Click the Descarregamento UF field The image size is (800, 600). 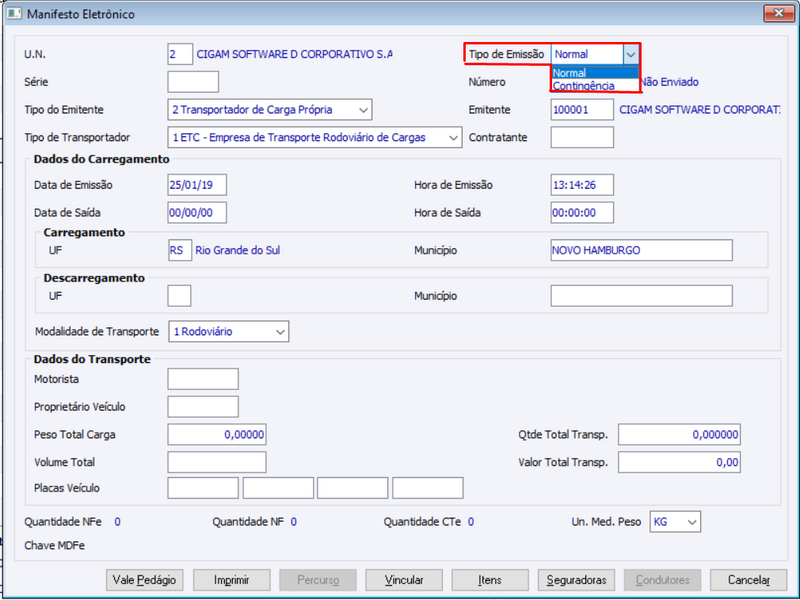coord(180,296)
